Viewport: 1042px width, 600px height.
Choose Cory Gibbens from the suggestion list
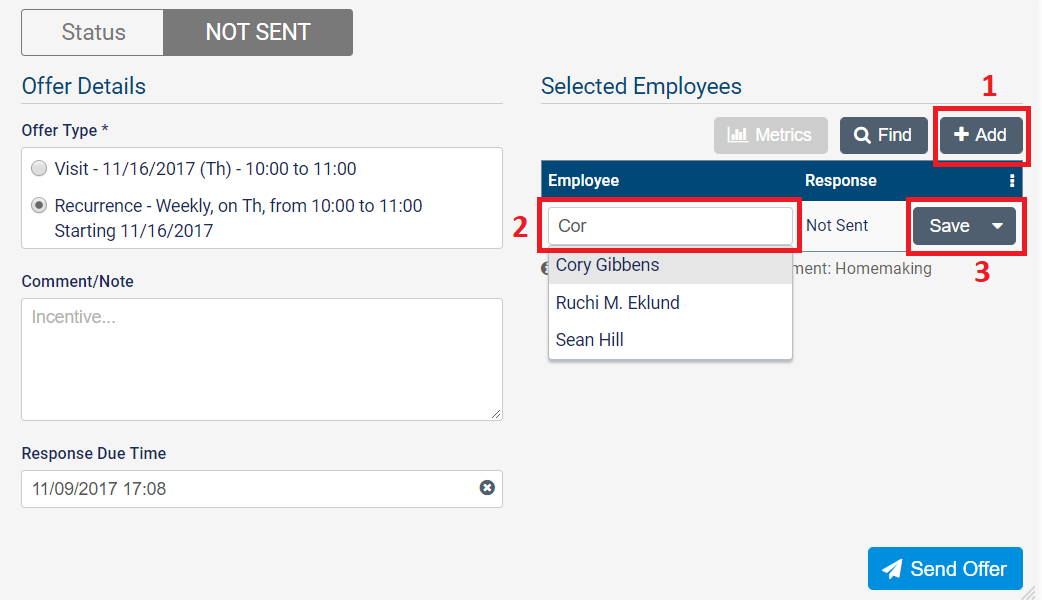pyautogui.click(x=607, y=265)
